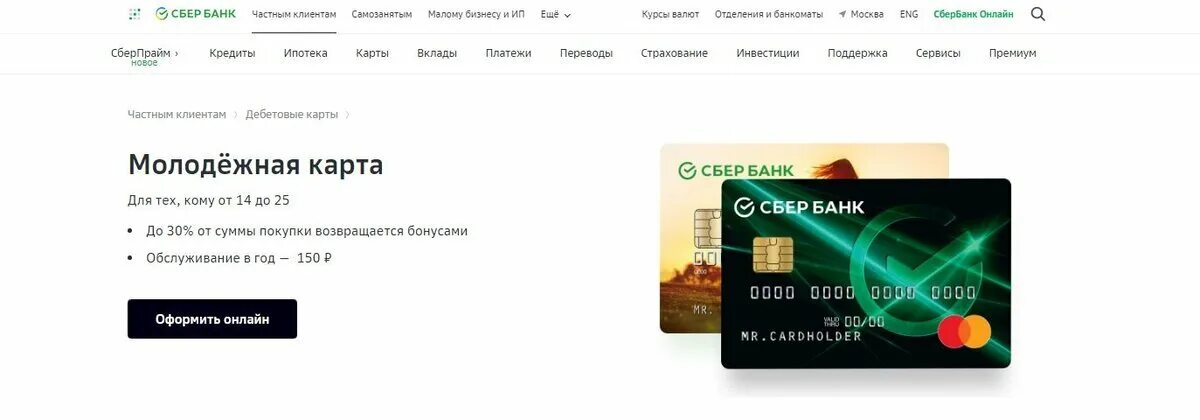Click the green dots ecosystem icon

pos(135,14)
